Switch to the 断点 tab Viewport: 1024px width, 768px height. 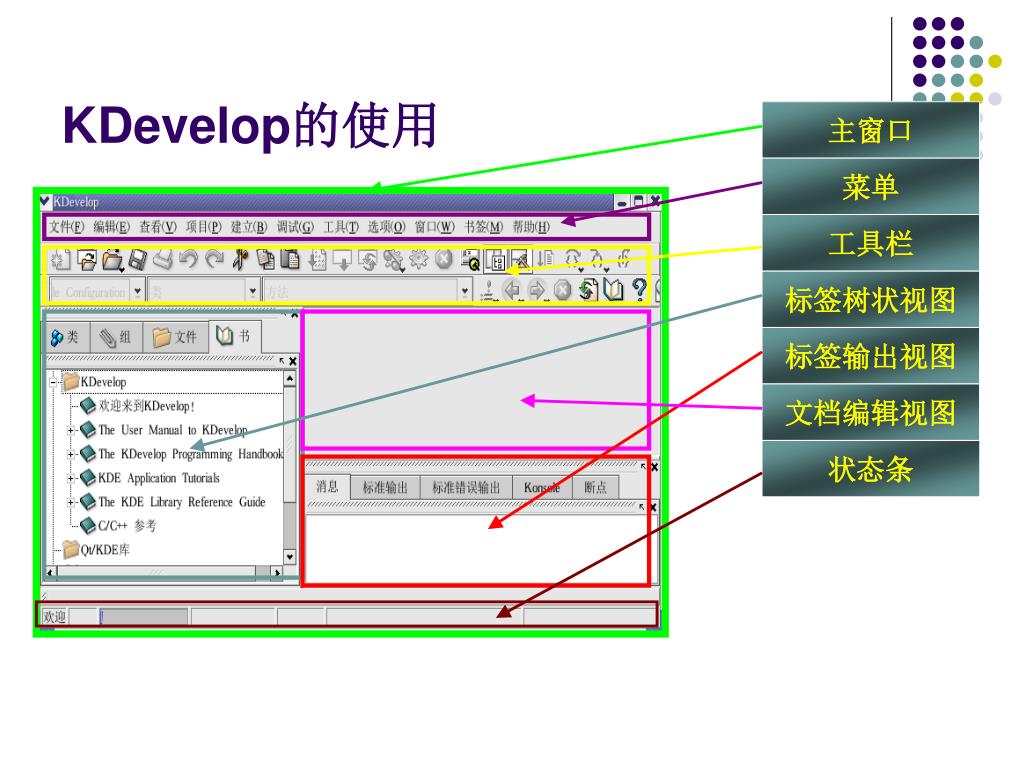[596, 488]
